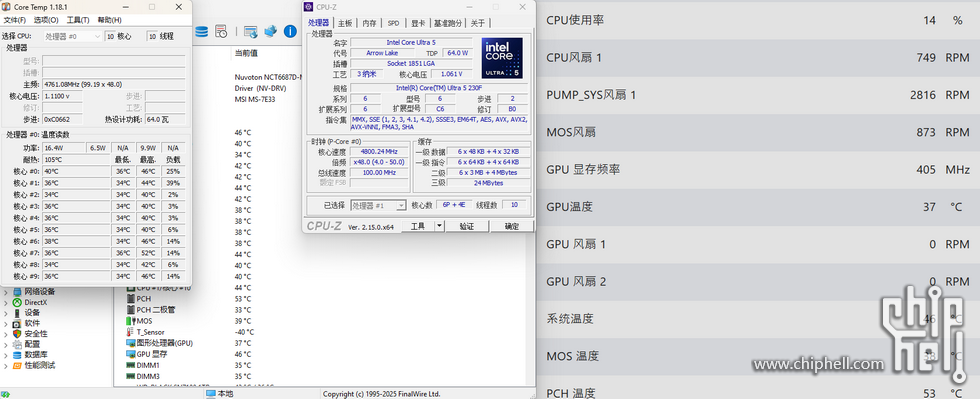Select the 设备 tower icon in tree
980x399 pixels.
[x=18, y=313]
